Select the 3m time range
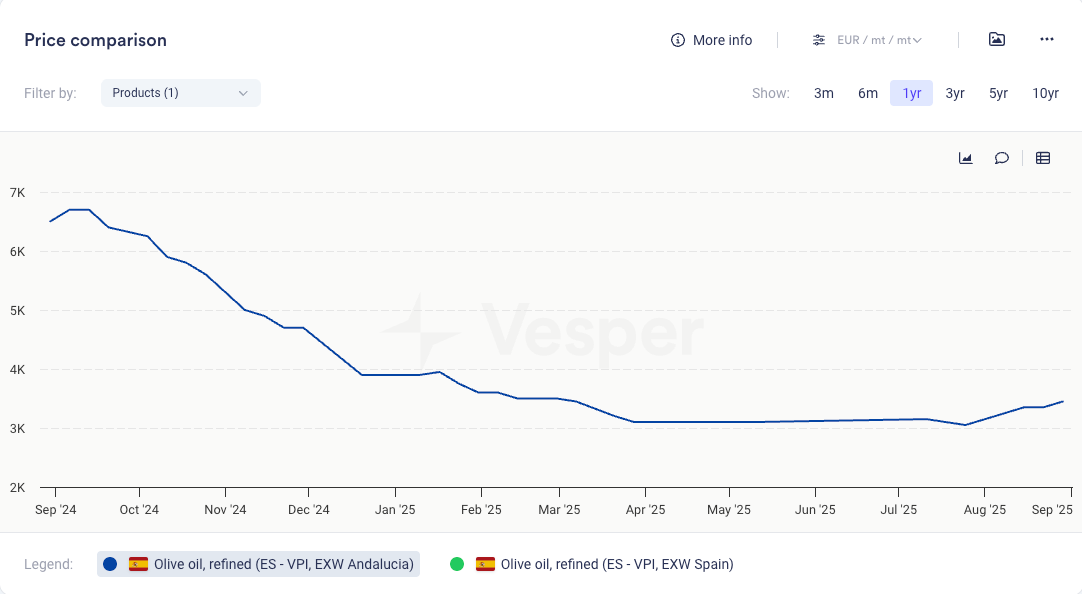 tap(823, 93)
